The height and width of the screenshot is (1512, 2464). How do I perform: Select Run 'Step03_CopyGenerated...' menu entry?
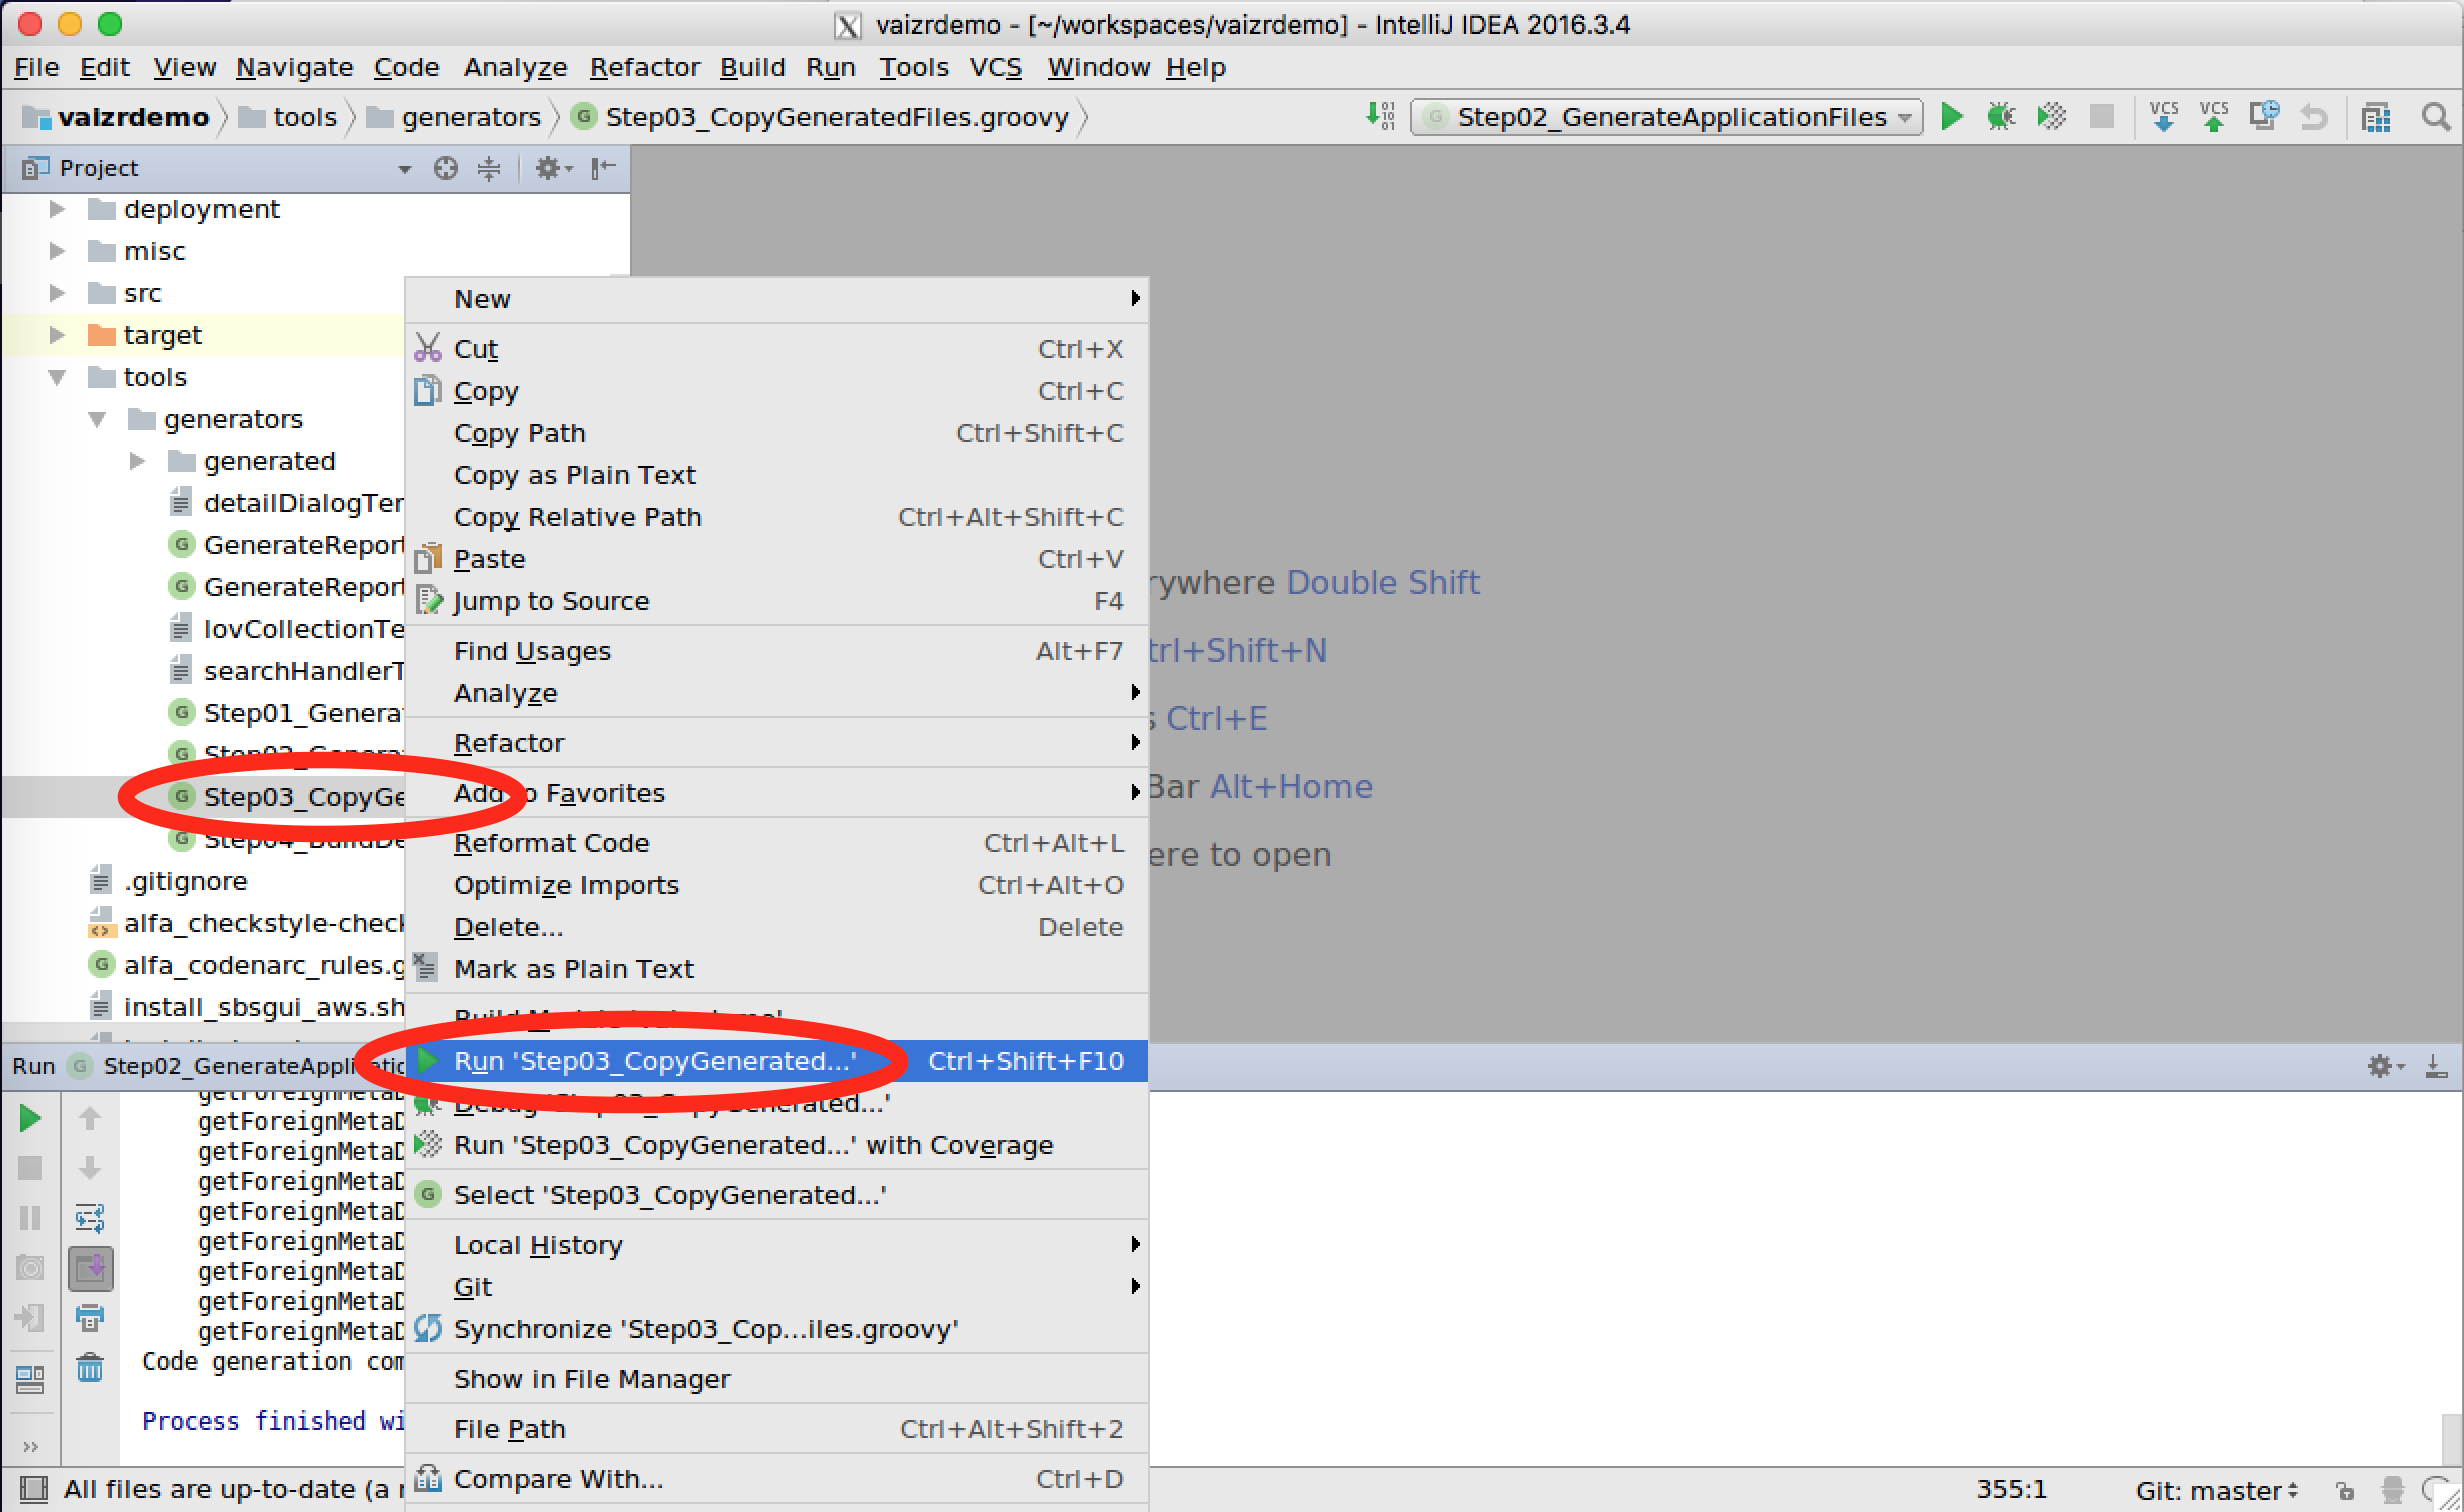[776, 1061]
